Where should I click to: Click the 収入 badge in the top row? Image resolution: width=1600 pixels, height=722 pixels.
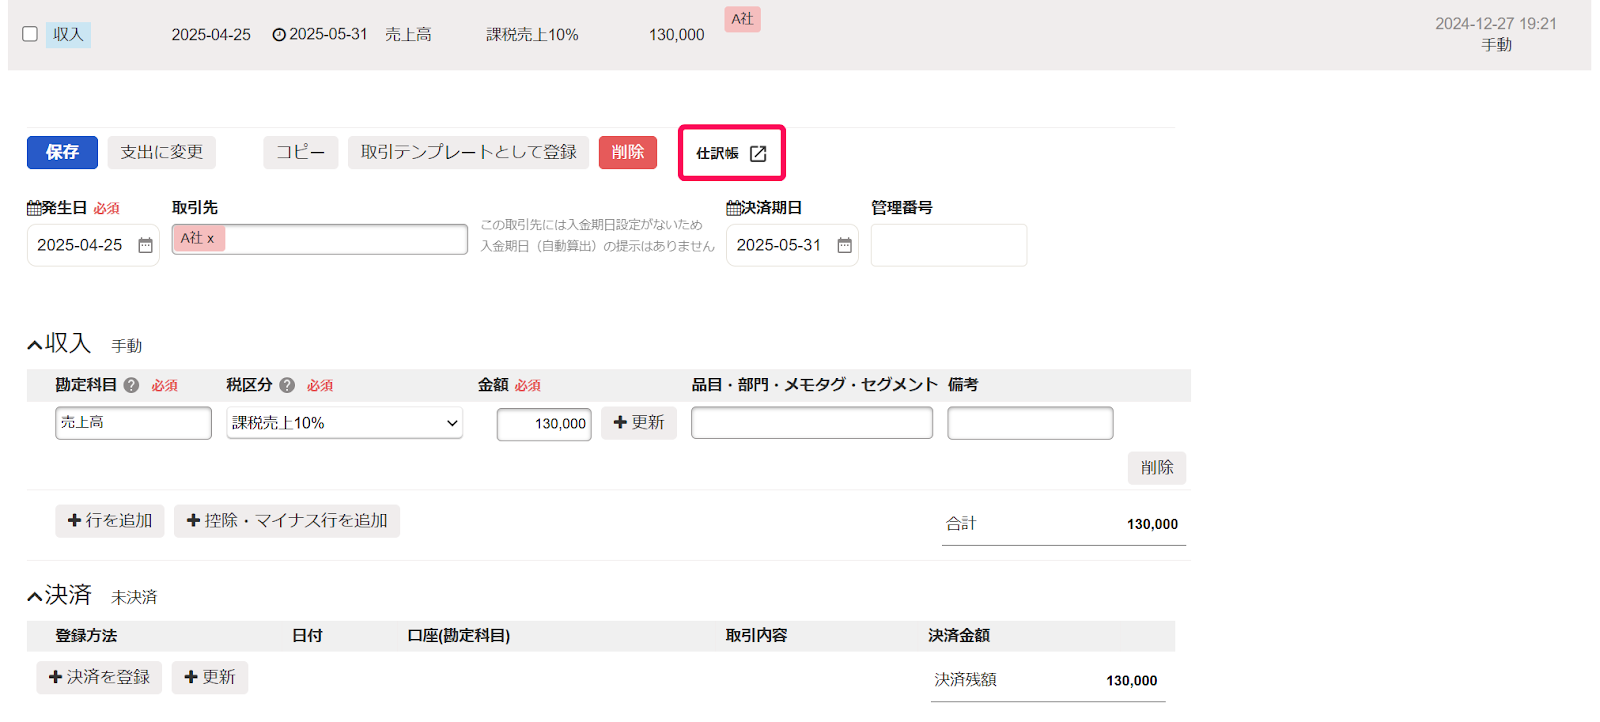[68, 35]
